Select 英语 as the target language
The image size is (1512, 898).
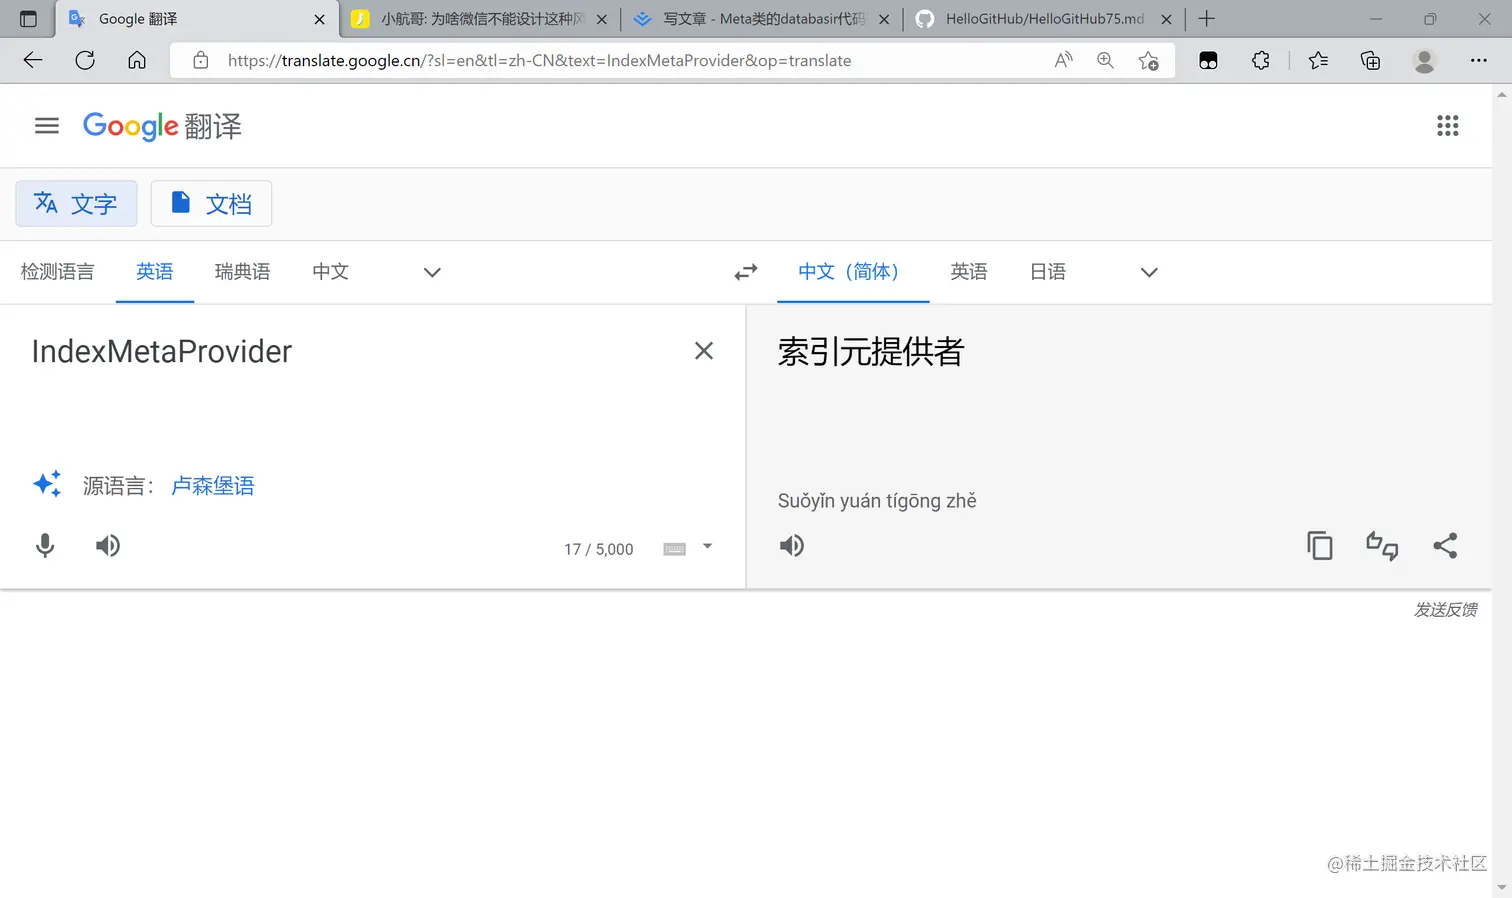pyautogui.click(x=968, y=272)
